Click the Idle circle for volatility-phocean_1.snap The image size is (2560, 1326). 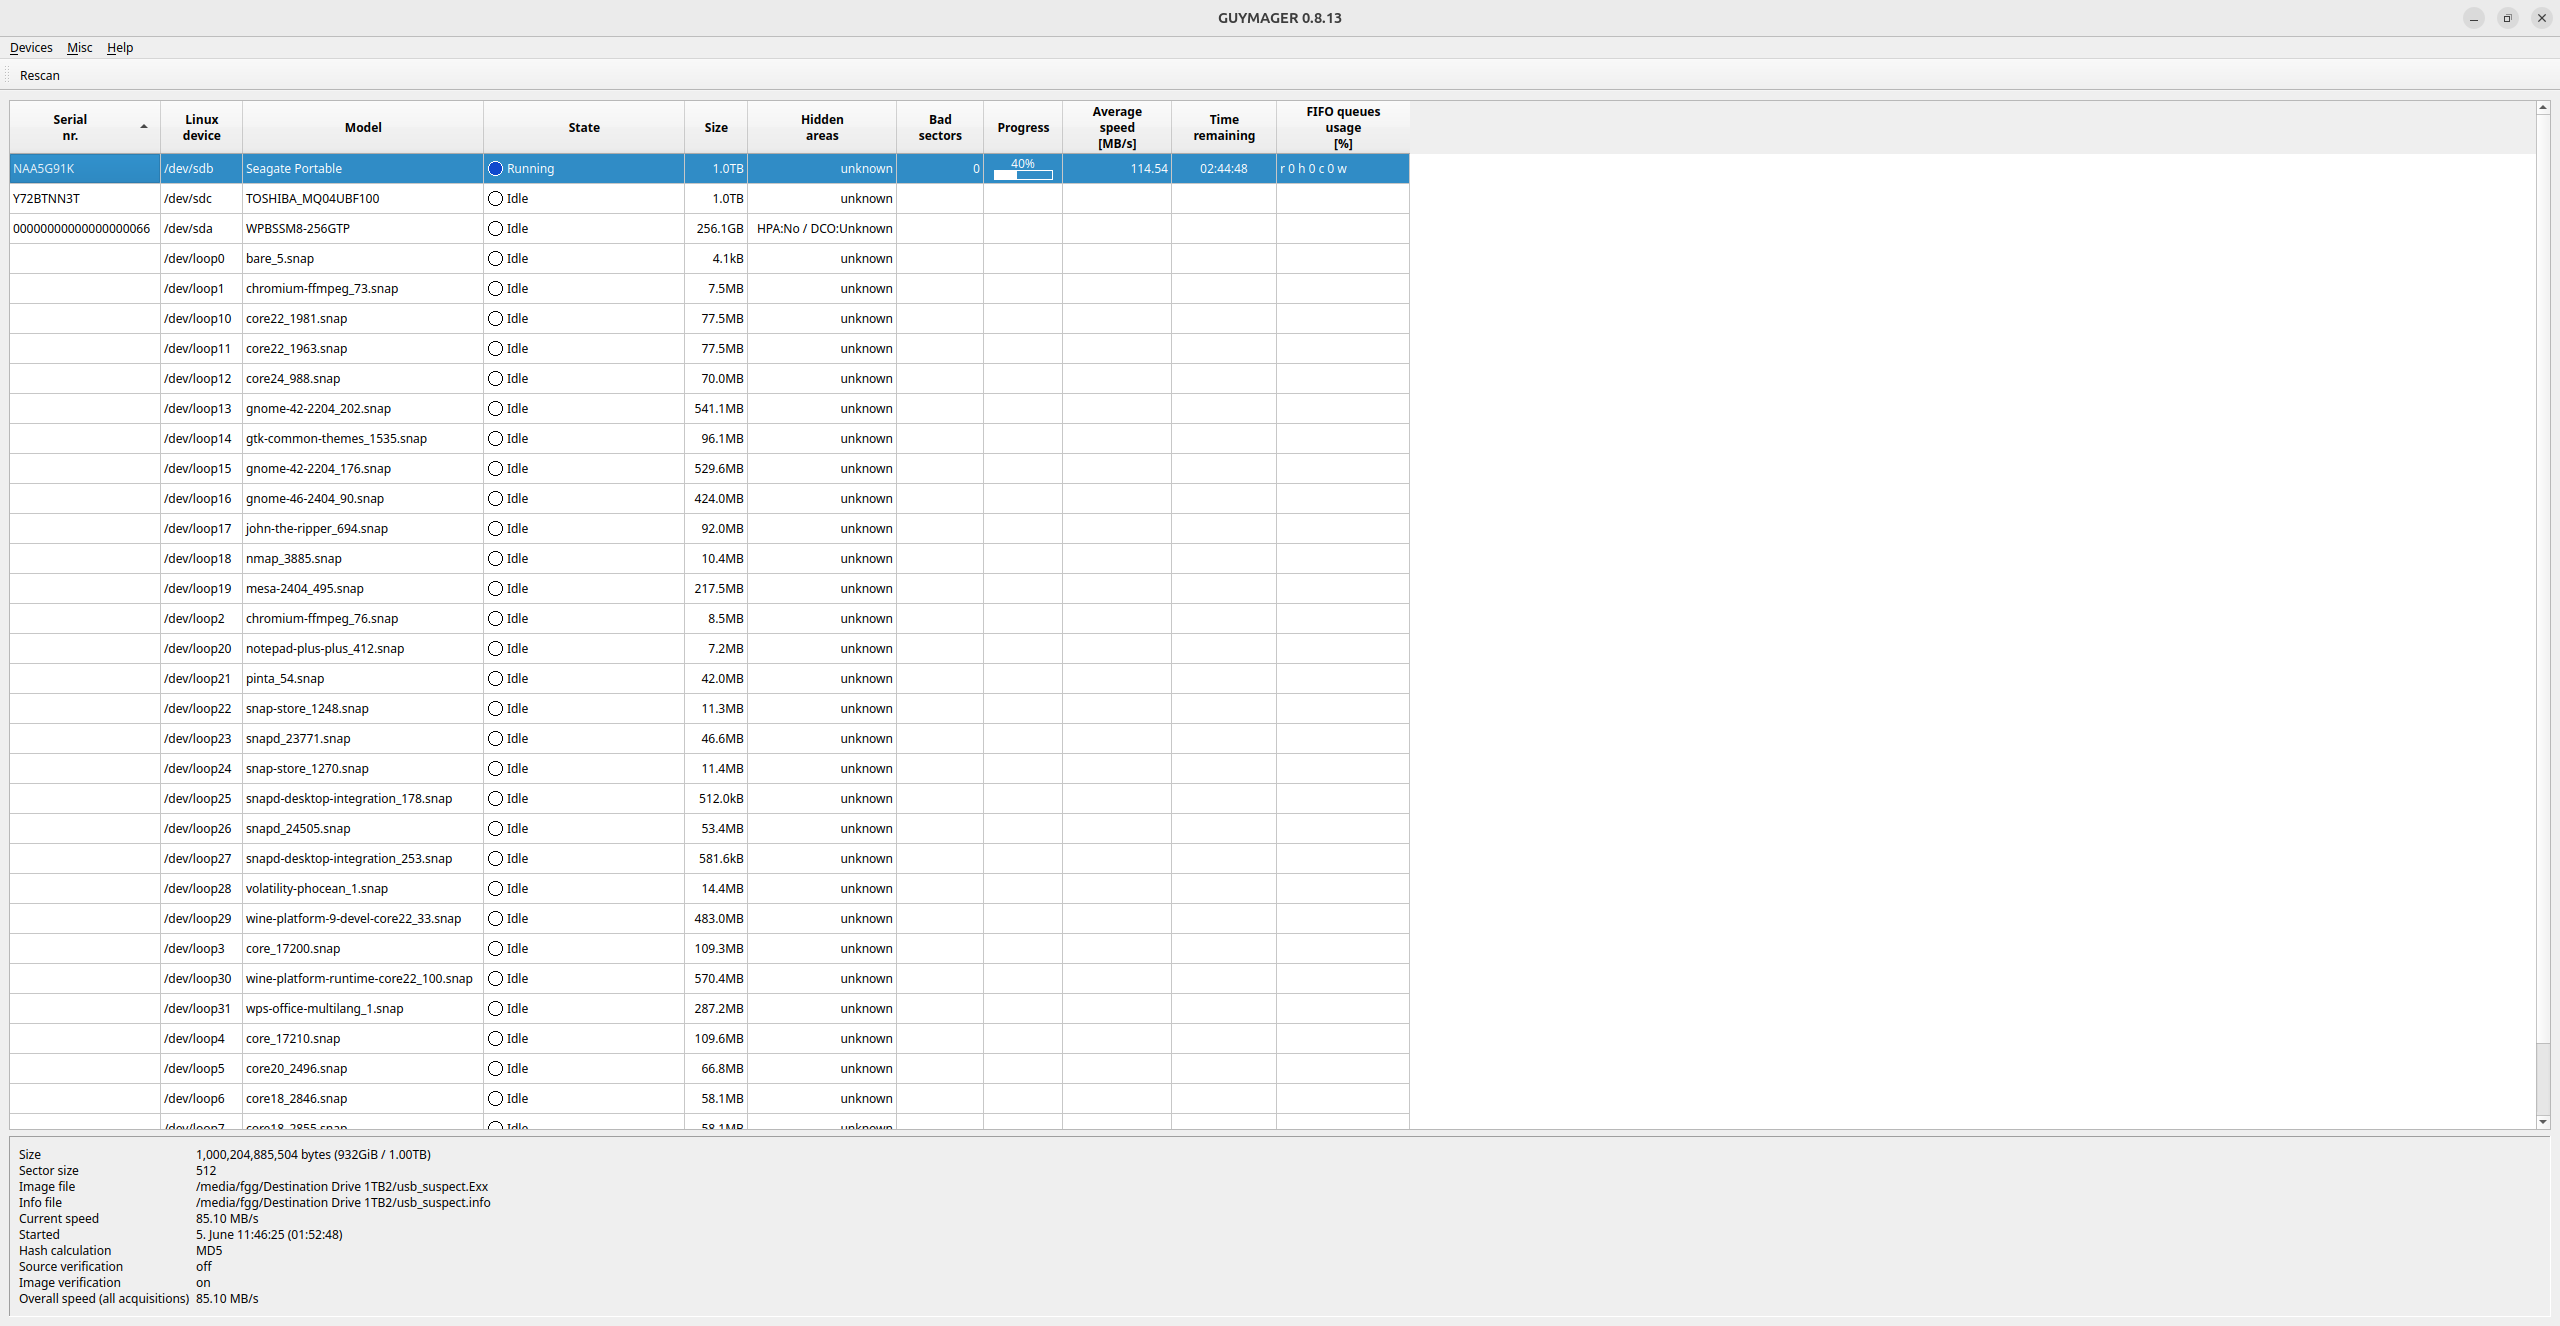coord(495,888)
